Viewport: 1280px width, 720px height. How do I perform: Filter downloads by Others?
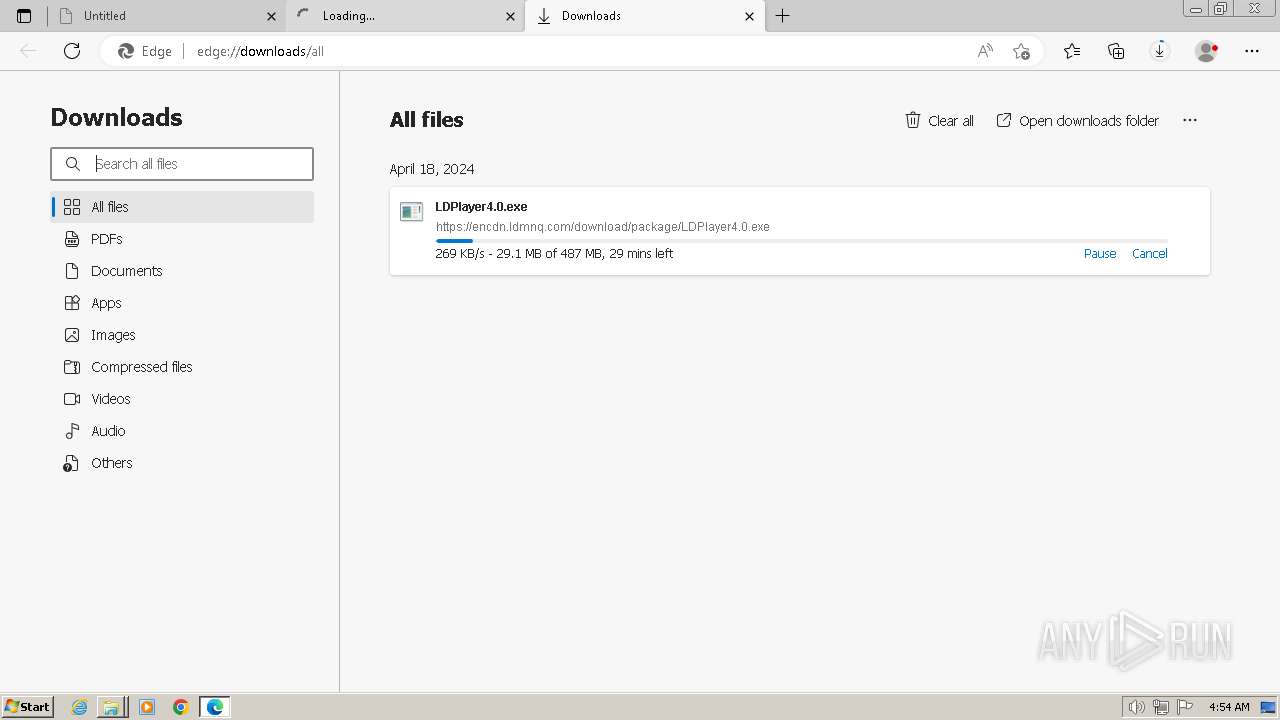(182, 463)
